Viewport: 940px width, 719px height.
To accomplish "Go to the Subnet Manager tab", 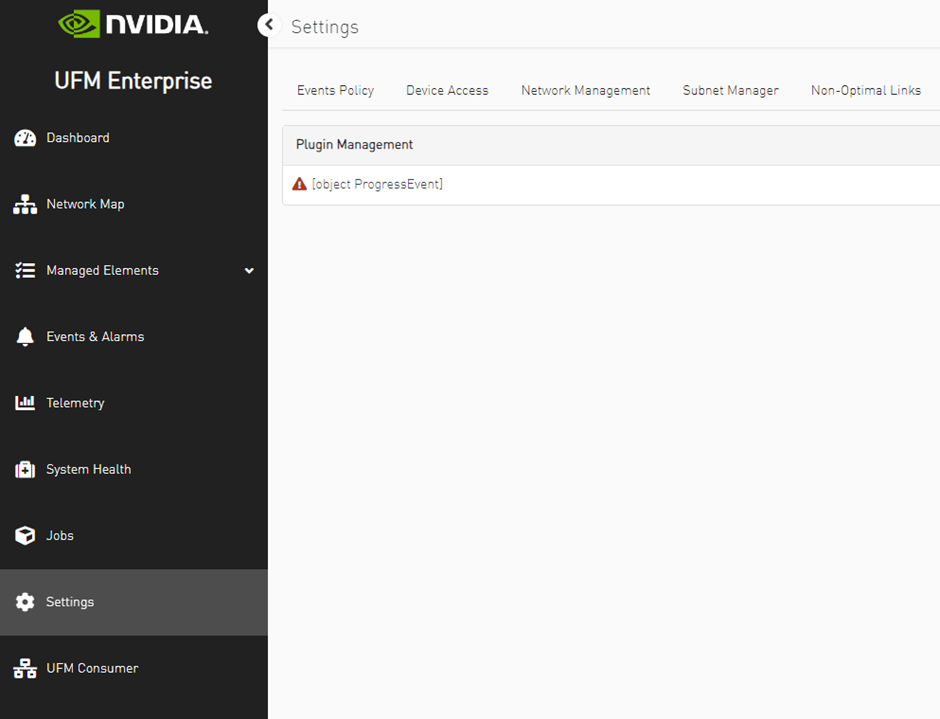I will pos(730,90).
